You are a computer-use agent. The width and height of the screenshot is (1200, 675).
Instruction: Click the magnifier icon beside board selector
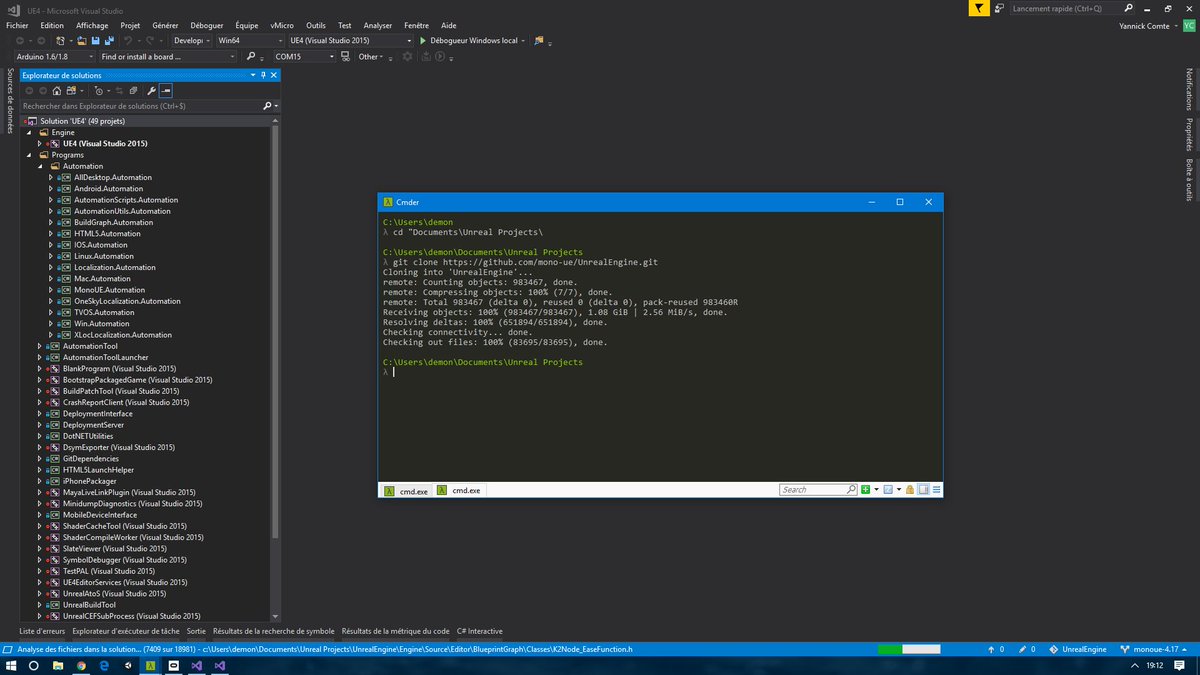tap(251, 56)
